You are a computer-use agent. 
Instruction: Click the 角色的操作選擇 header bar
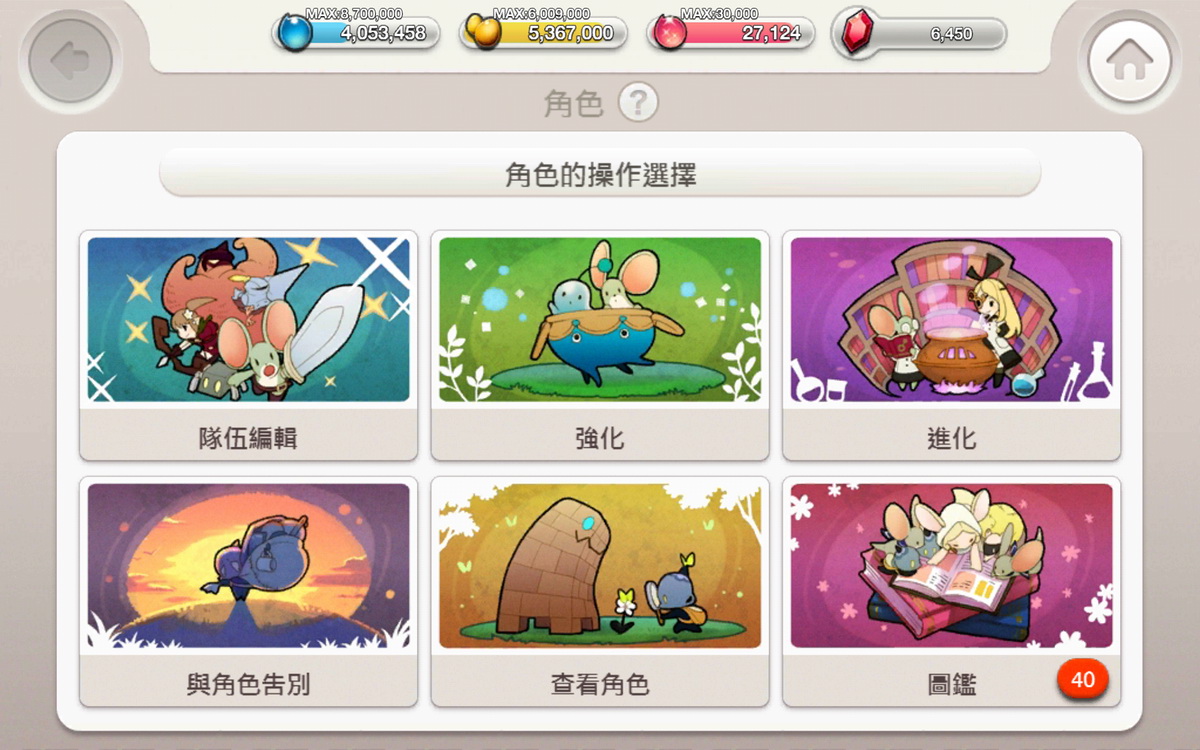coord(600,177)
